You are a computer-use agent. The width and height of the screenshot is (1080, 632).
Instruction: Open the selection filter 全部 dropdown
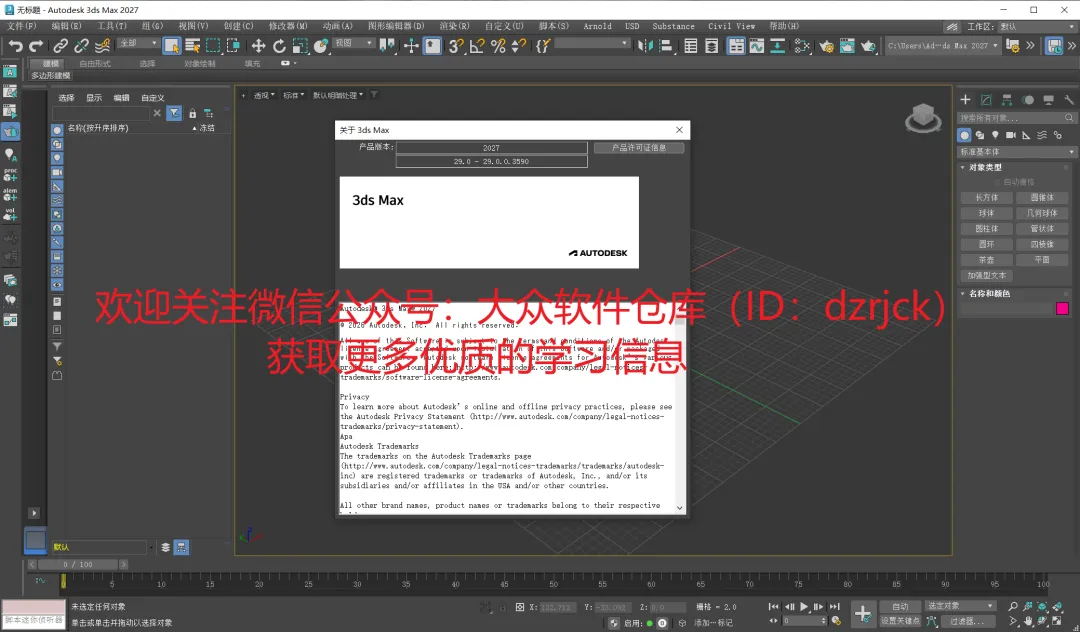tap(138, 43)
